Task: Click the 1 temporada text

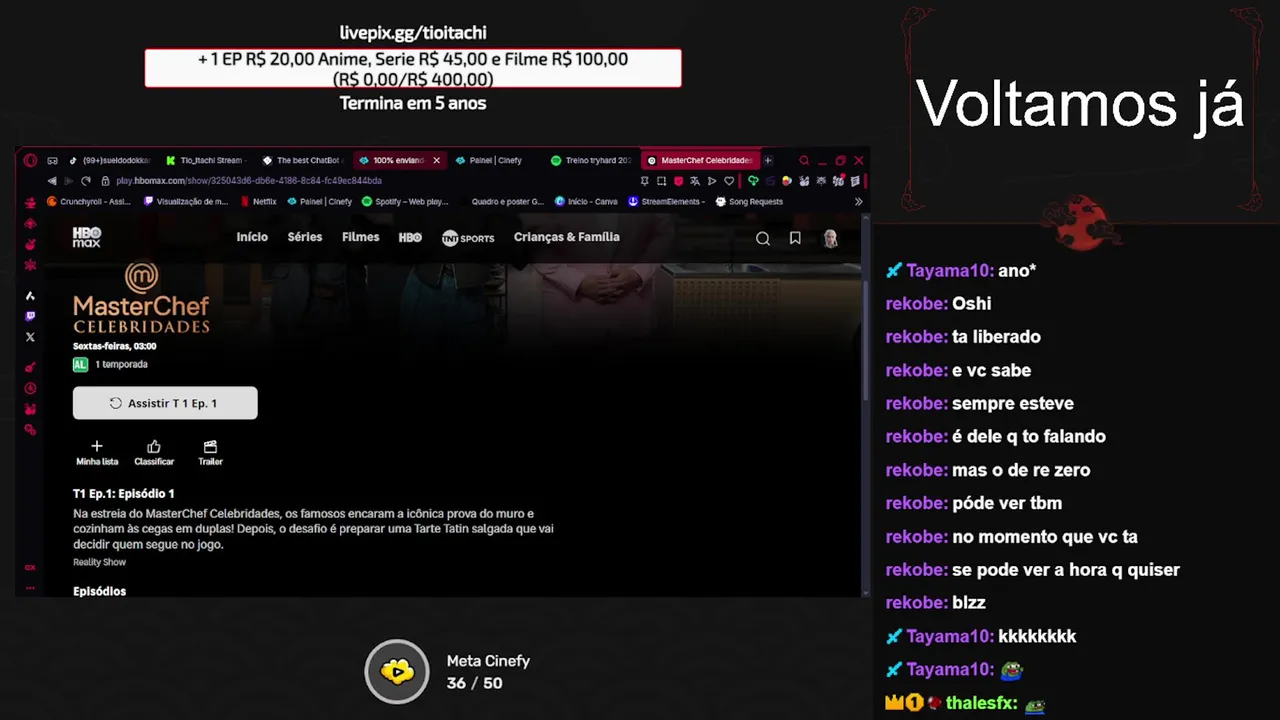Action: click(121, 364)
